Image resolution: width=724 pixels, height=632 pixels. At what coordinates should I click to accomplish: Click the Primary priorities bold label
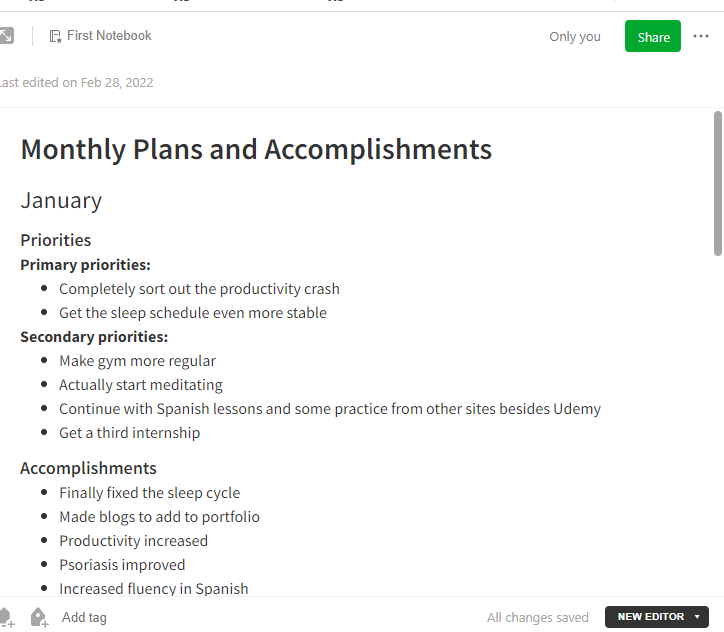coord(85,265)
